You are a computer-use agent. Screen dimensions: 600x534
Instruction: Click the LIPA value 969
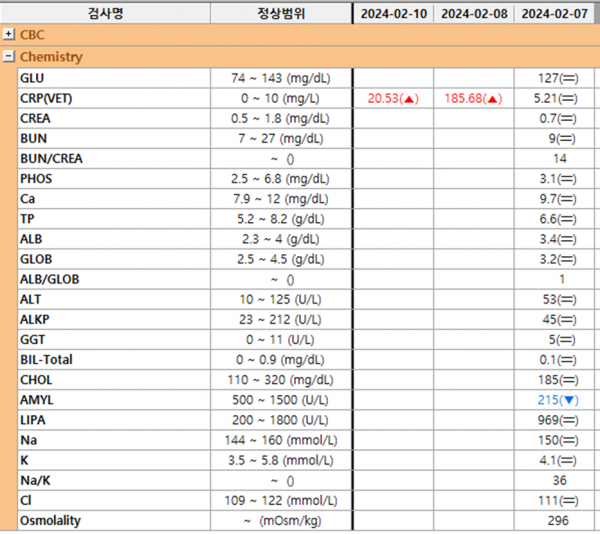[x=558, y=420]
